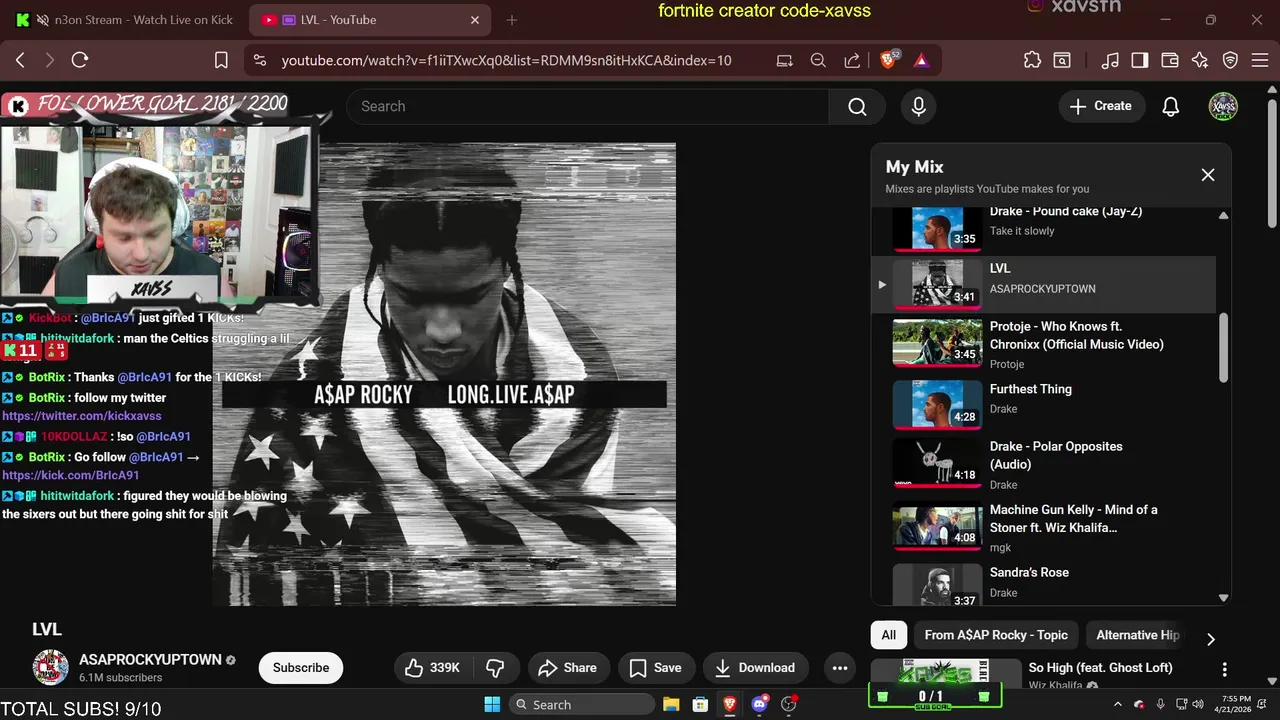Open Discord from the taskbar
The image size is (1280, 720).
(x=759, y=704)
